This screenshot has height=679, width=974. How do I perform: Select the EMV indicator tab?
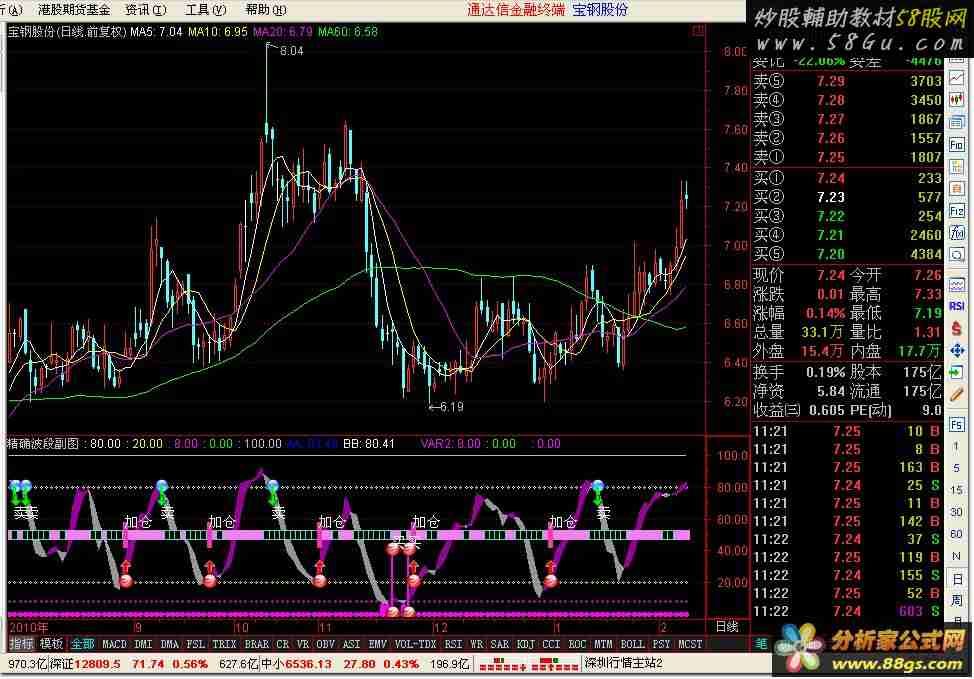pos(378,644)
